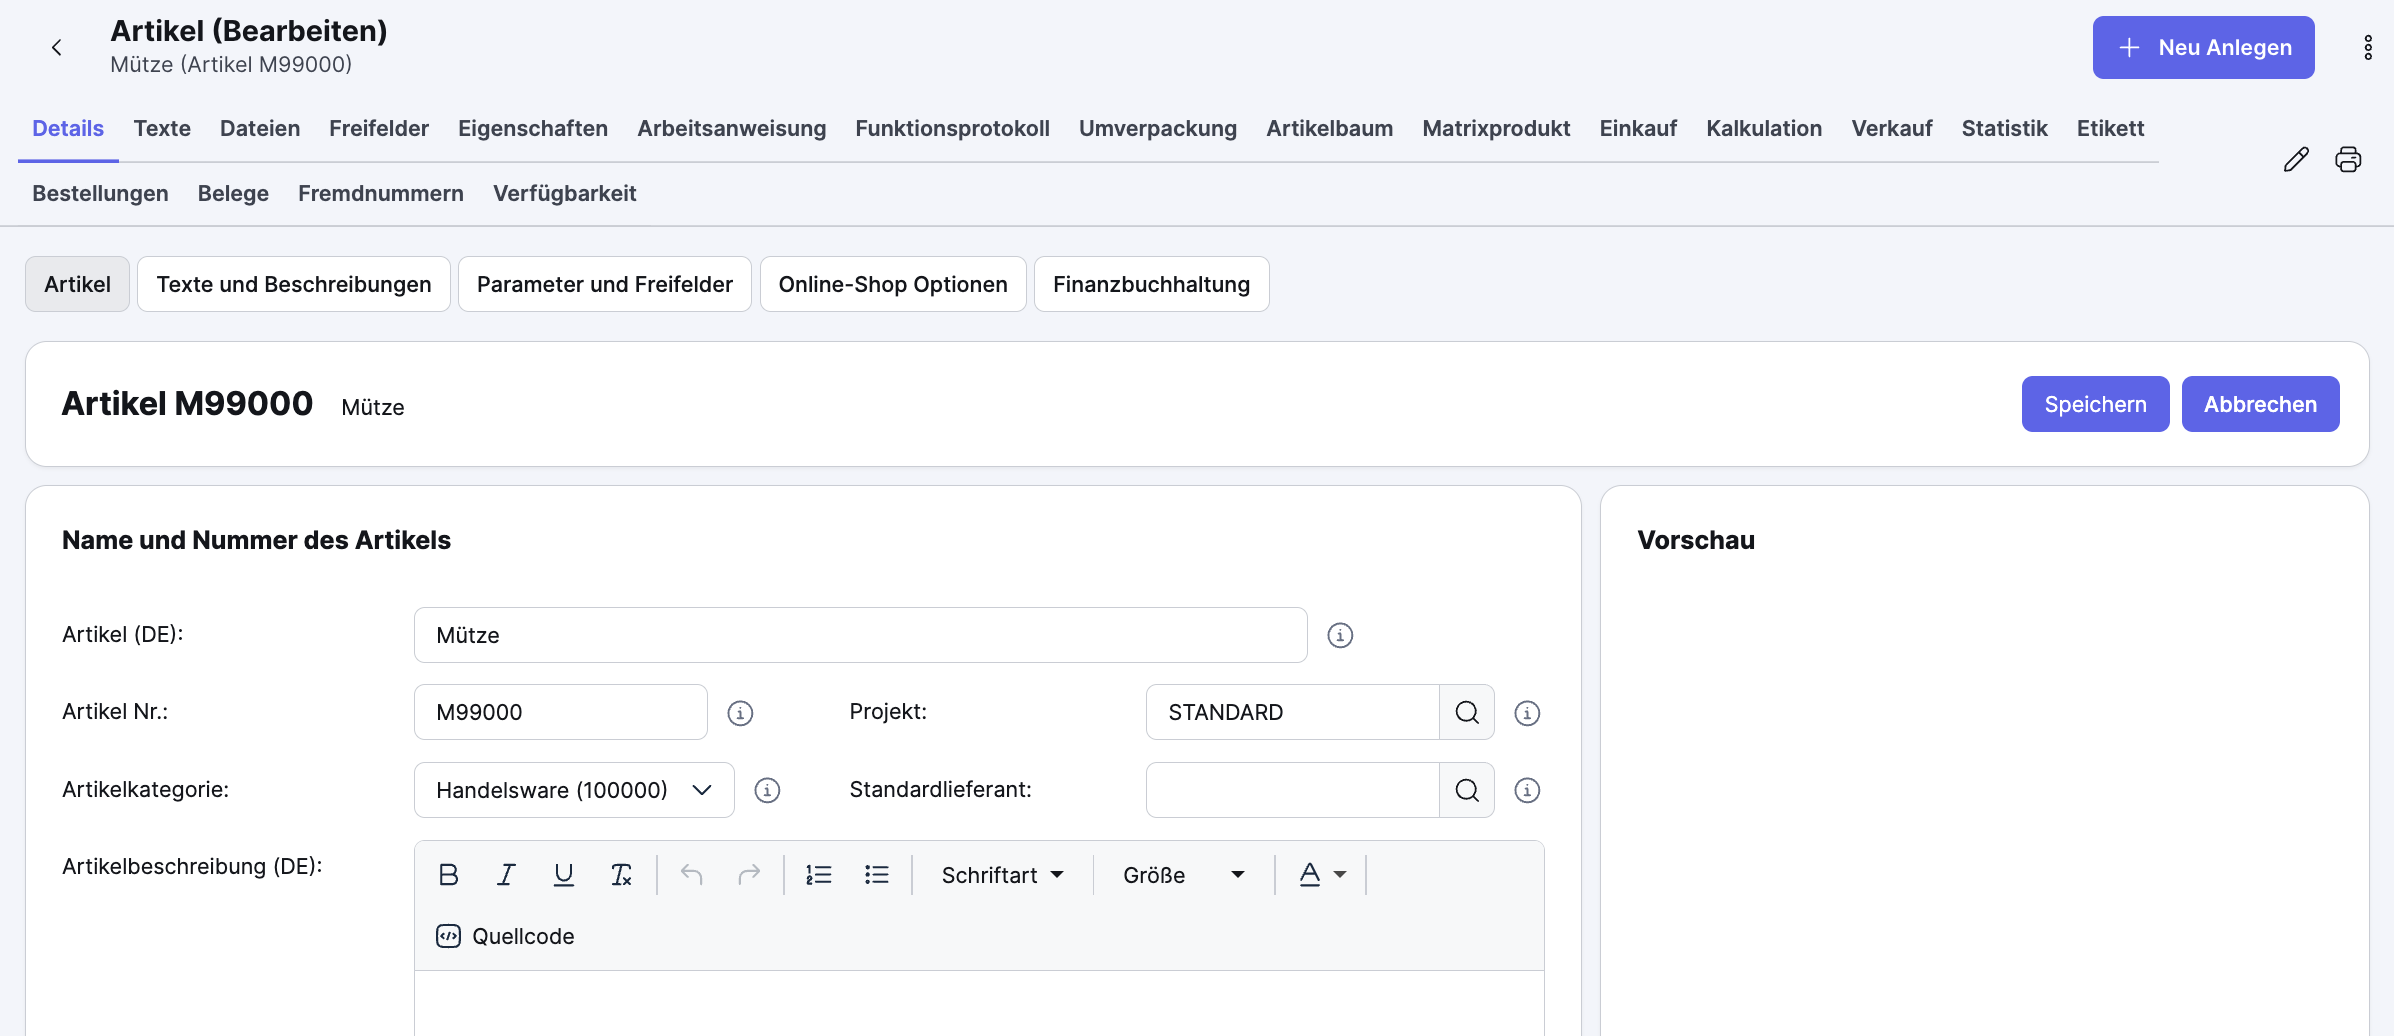This screenshot has width=2394, height=1036.
Task: Switch to the Verkauf tab
Action: (1891, 128)
